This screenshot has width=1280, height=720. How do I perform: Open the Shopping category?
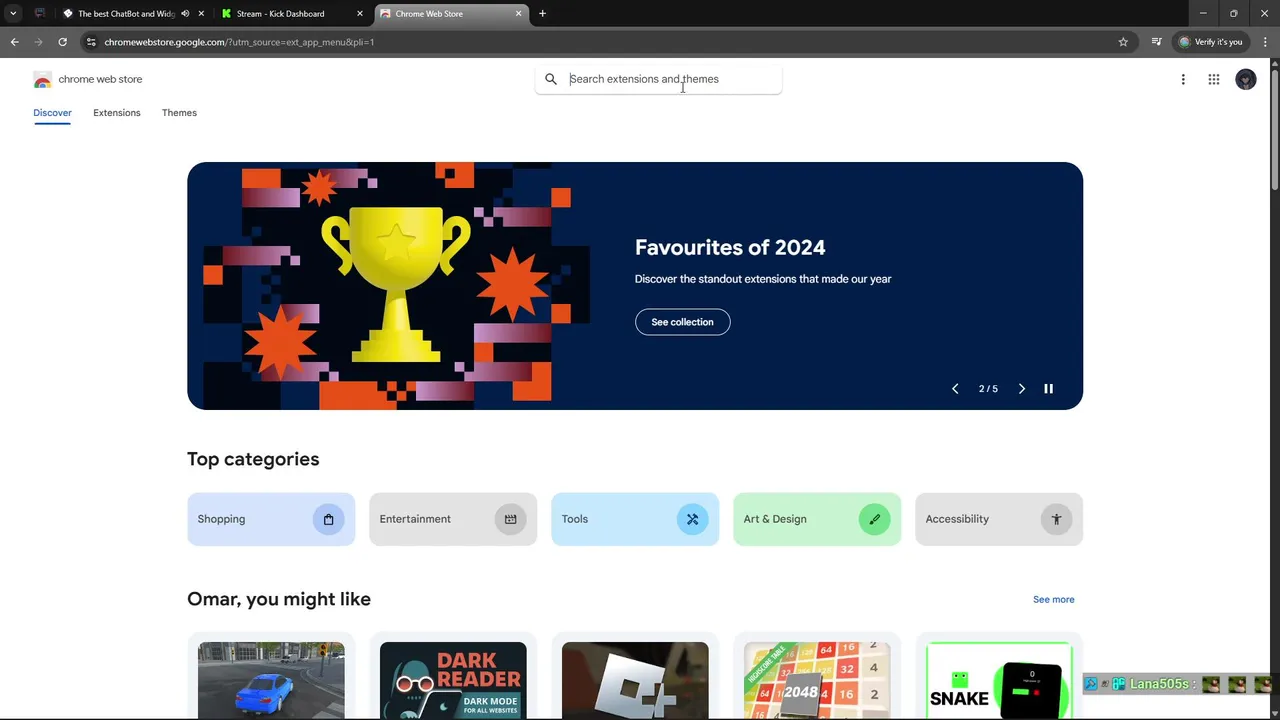pyautogui.click(x=271, y=519)
